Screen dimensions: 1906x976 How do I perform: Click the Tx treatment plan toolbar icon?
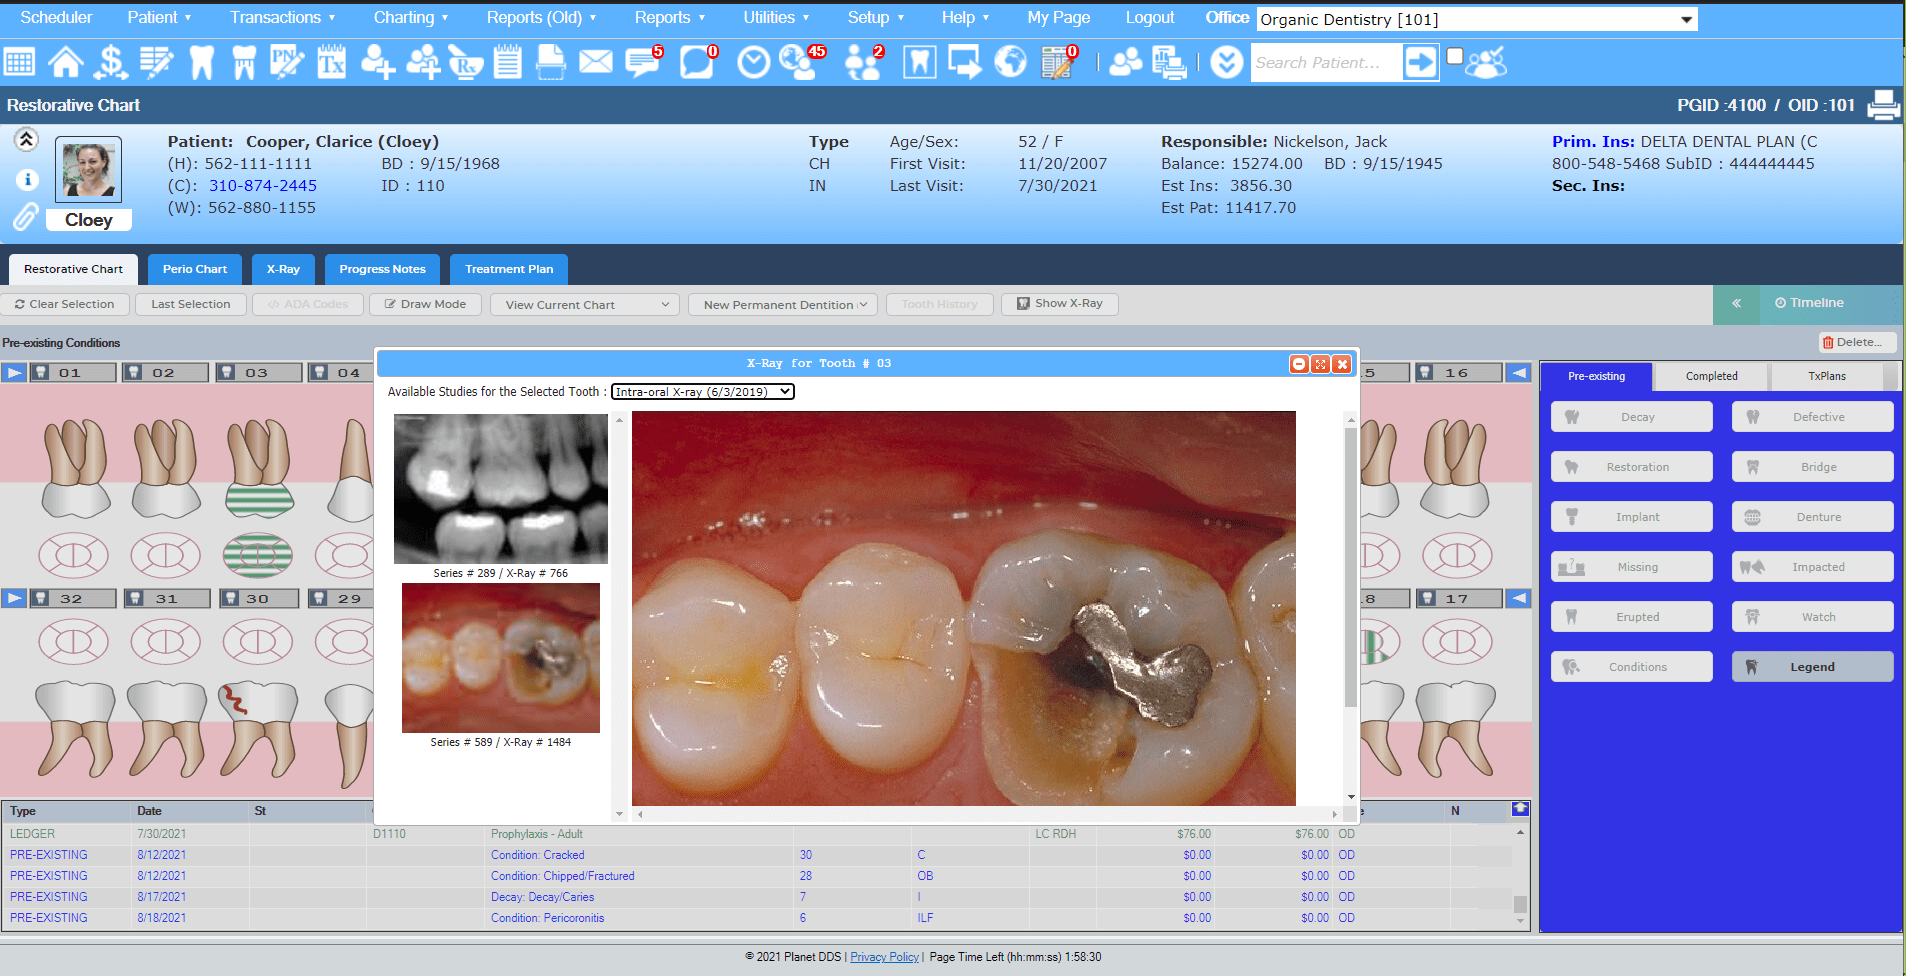(x=331, y=62)
